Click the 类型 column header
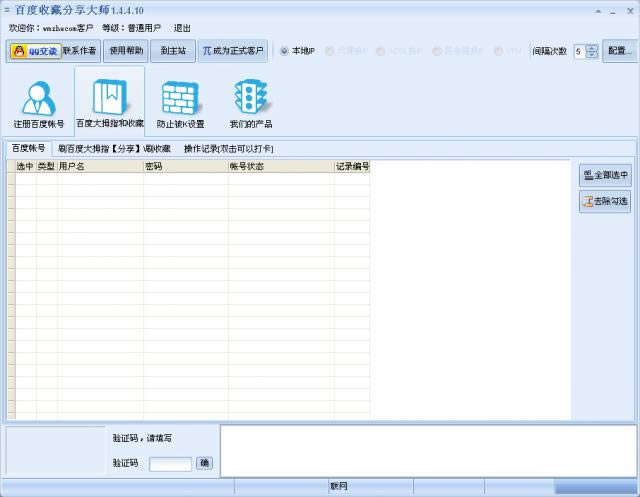The width and height of the screenshot is (640, 497). [x=47, y=166]
